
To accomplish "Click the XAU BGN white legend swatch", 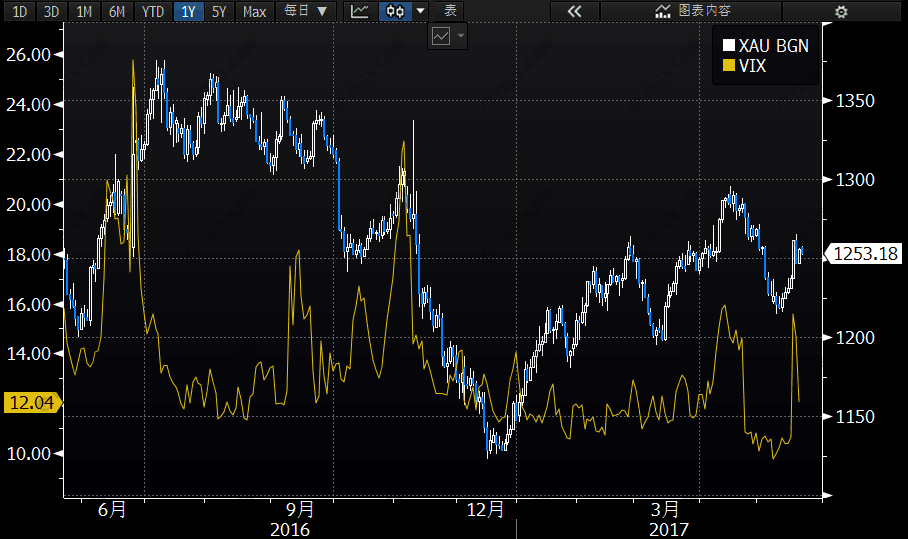I will coord(728,45).
